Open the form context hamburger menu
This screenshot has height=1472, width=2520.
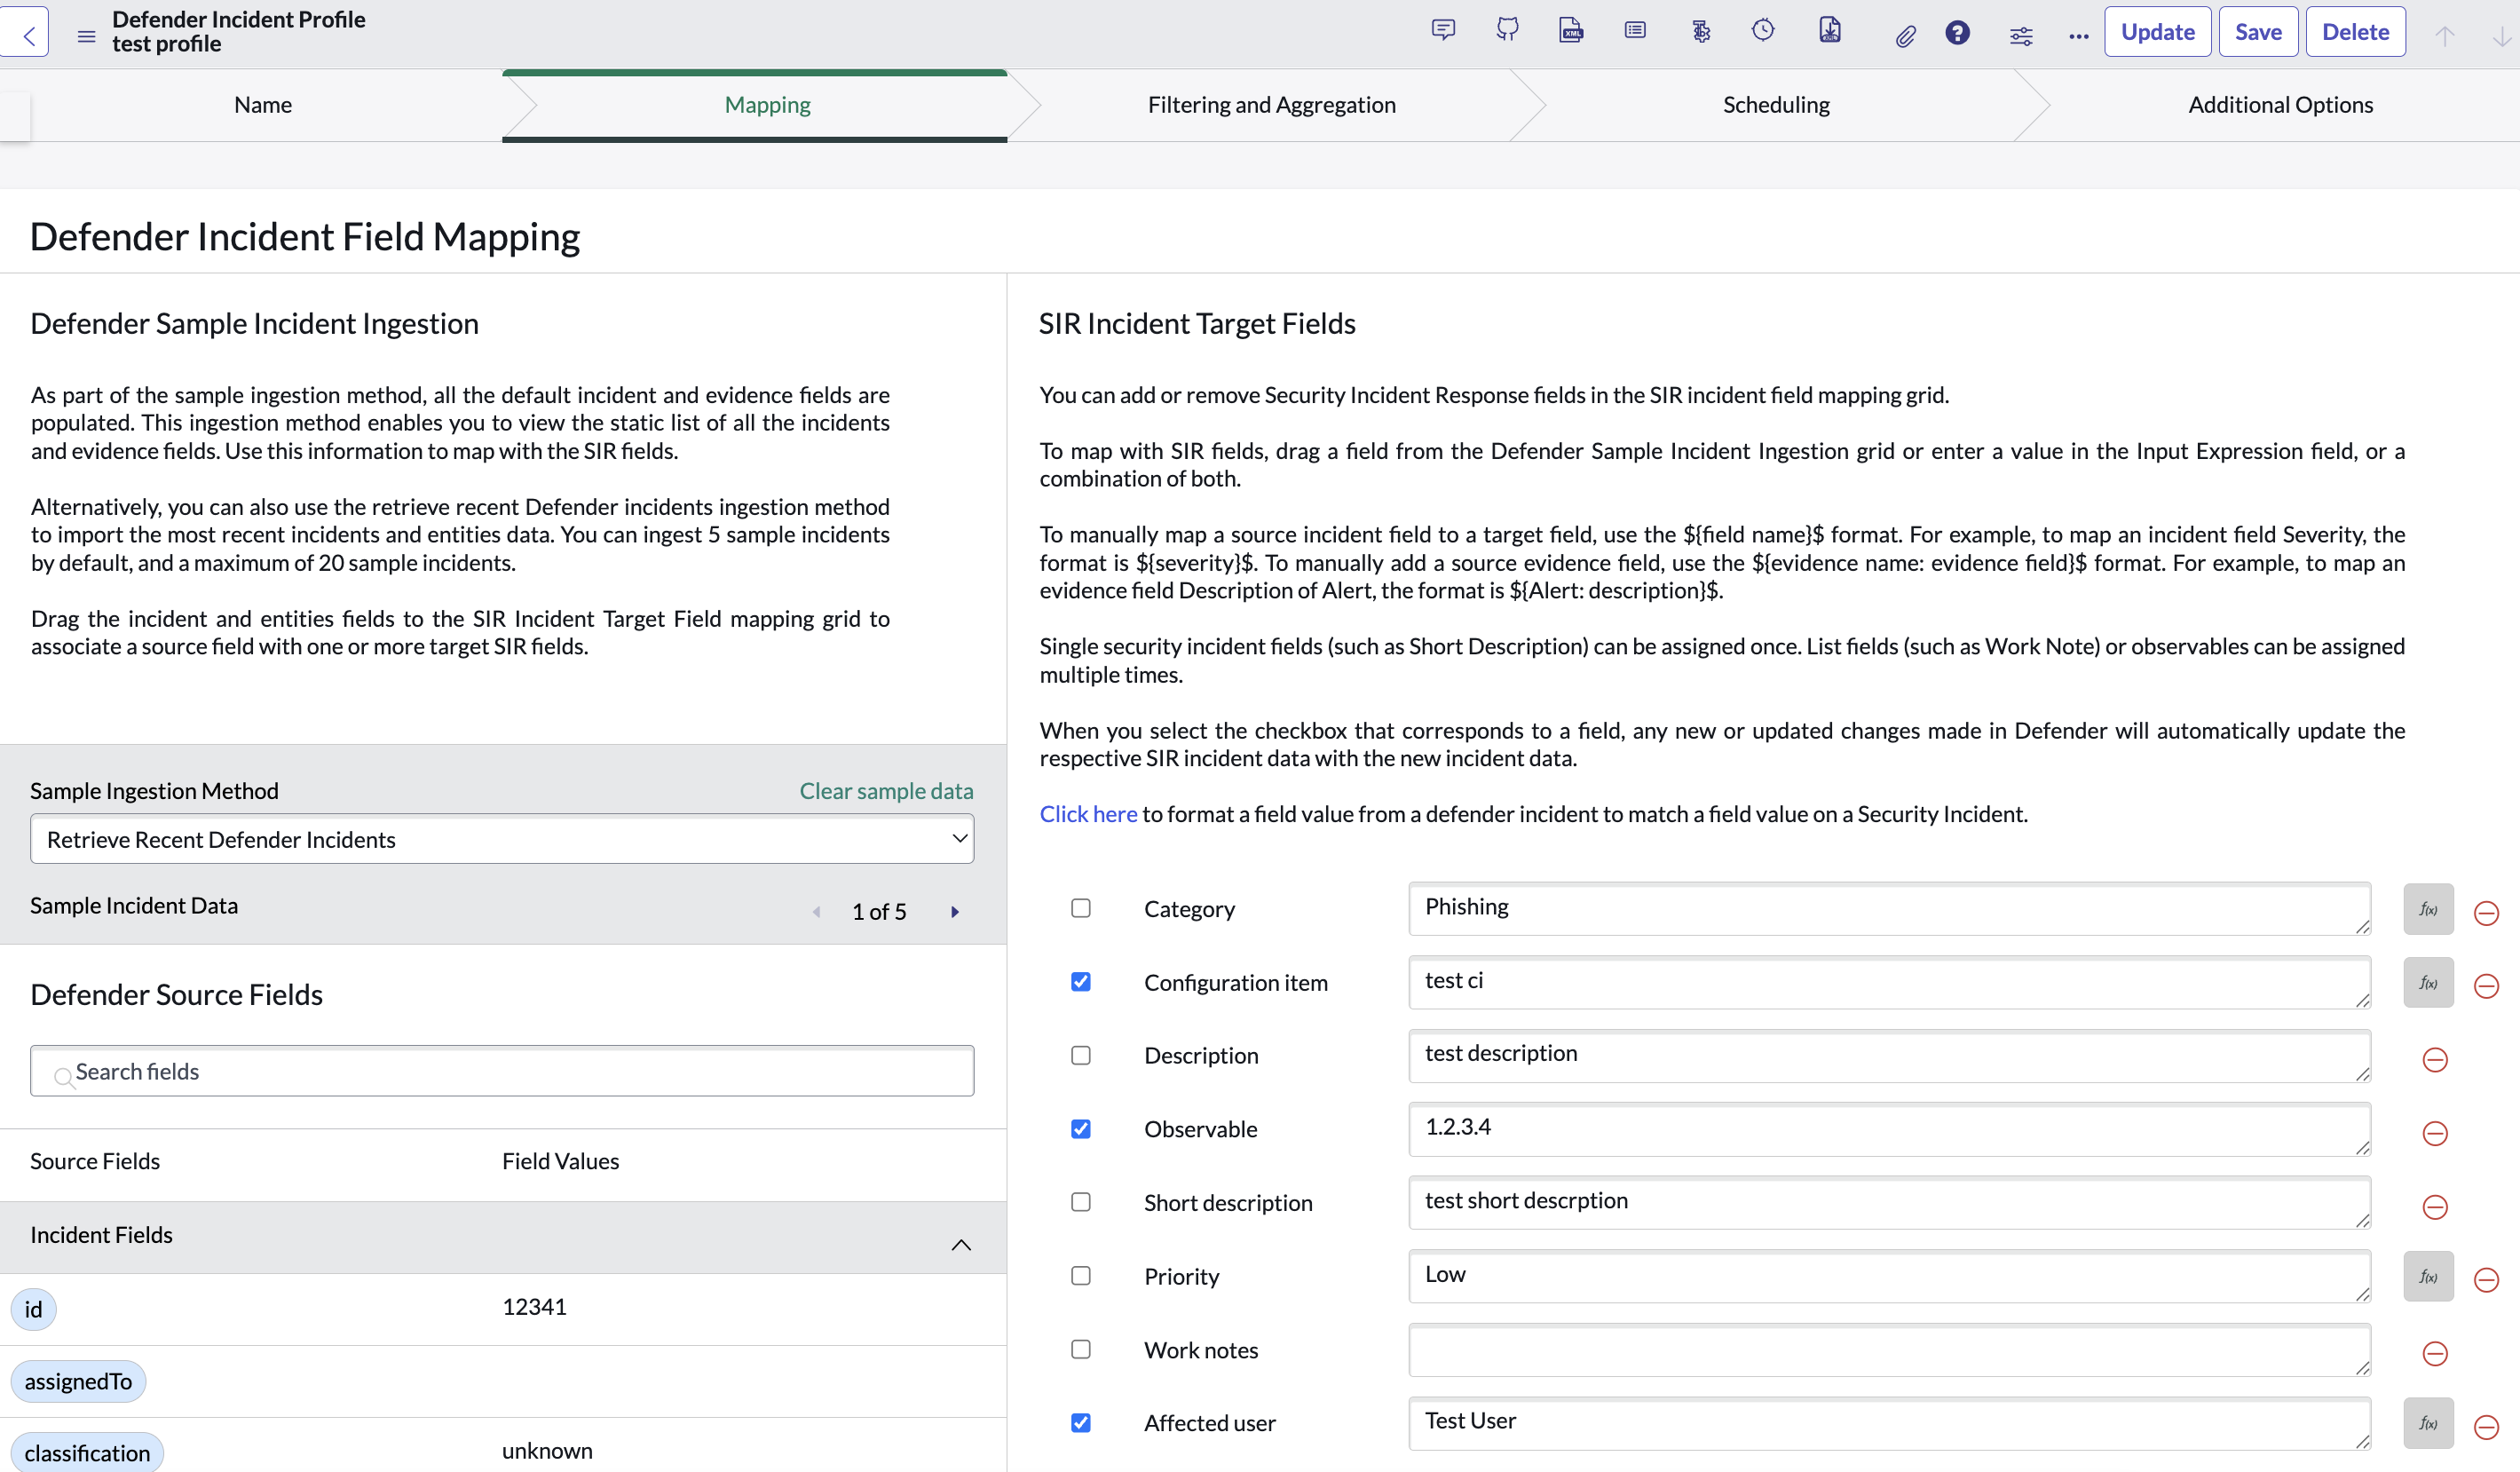pos(87,36)
